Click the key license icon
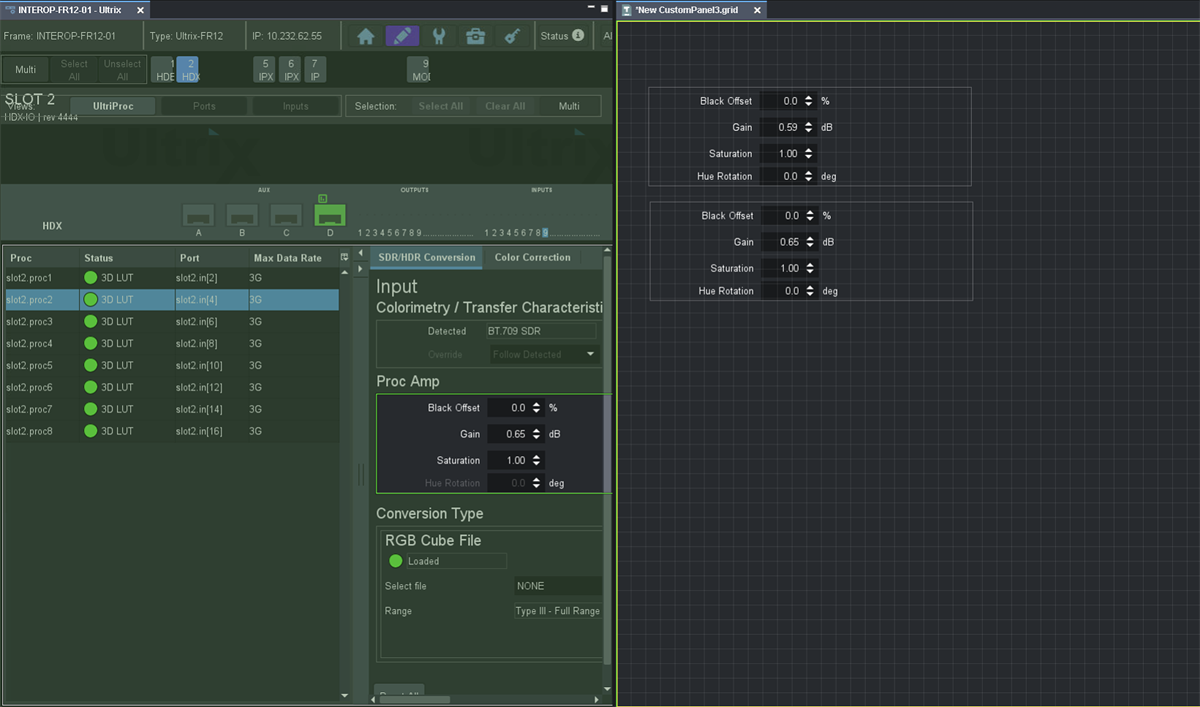Viewport: 1200px width, 707px height. (512, 36)
